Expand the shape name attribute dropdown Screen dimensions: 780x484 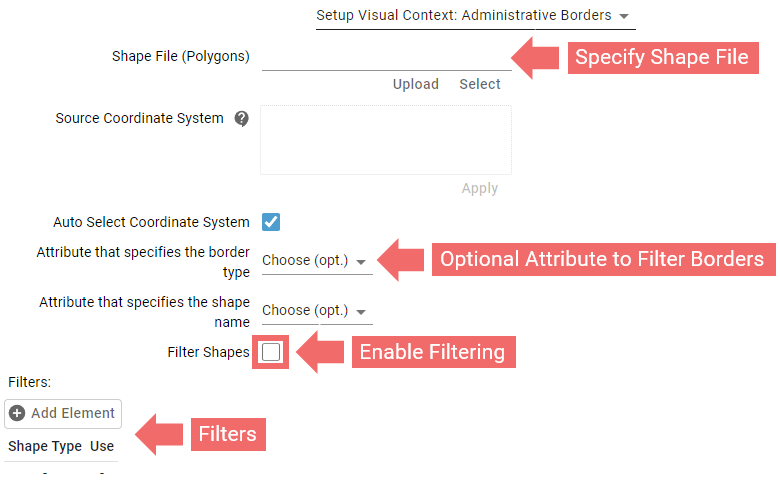pyautogui.click(x=316, y=311)
